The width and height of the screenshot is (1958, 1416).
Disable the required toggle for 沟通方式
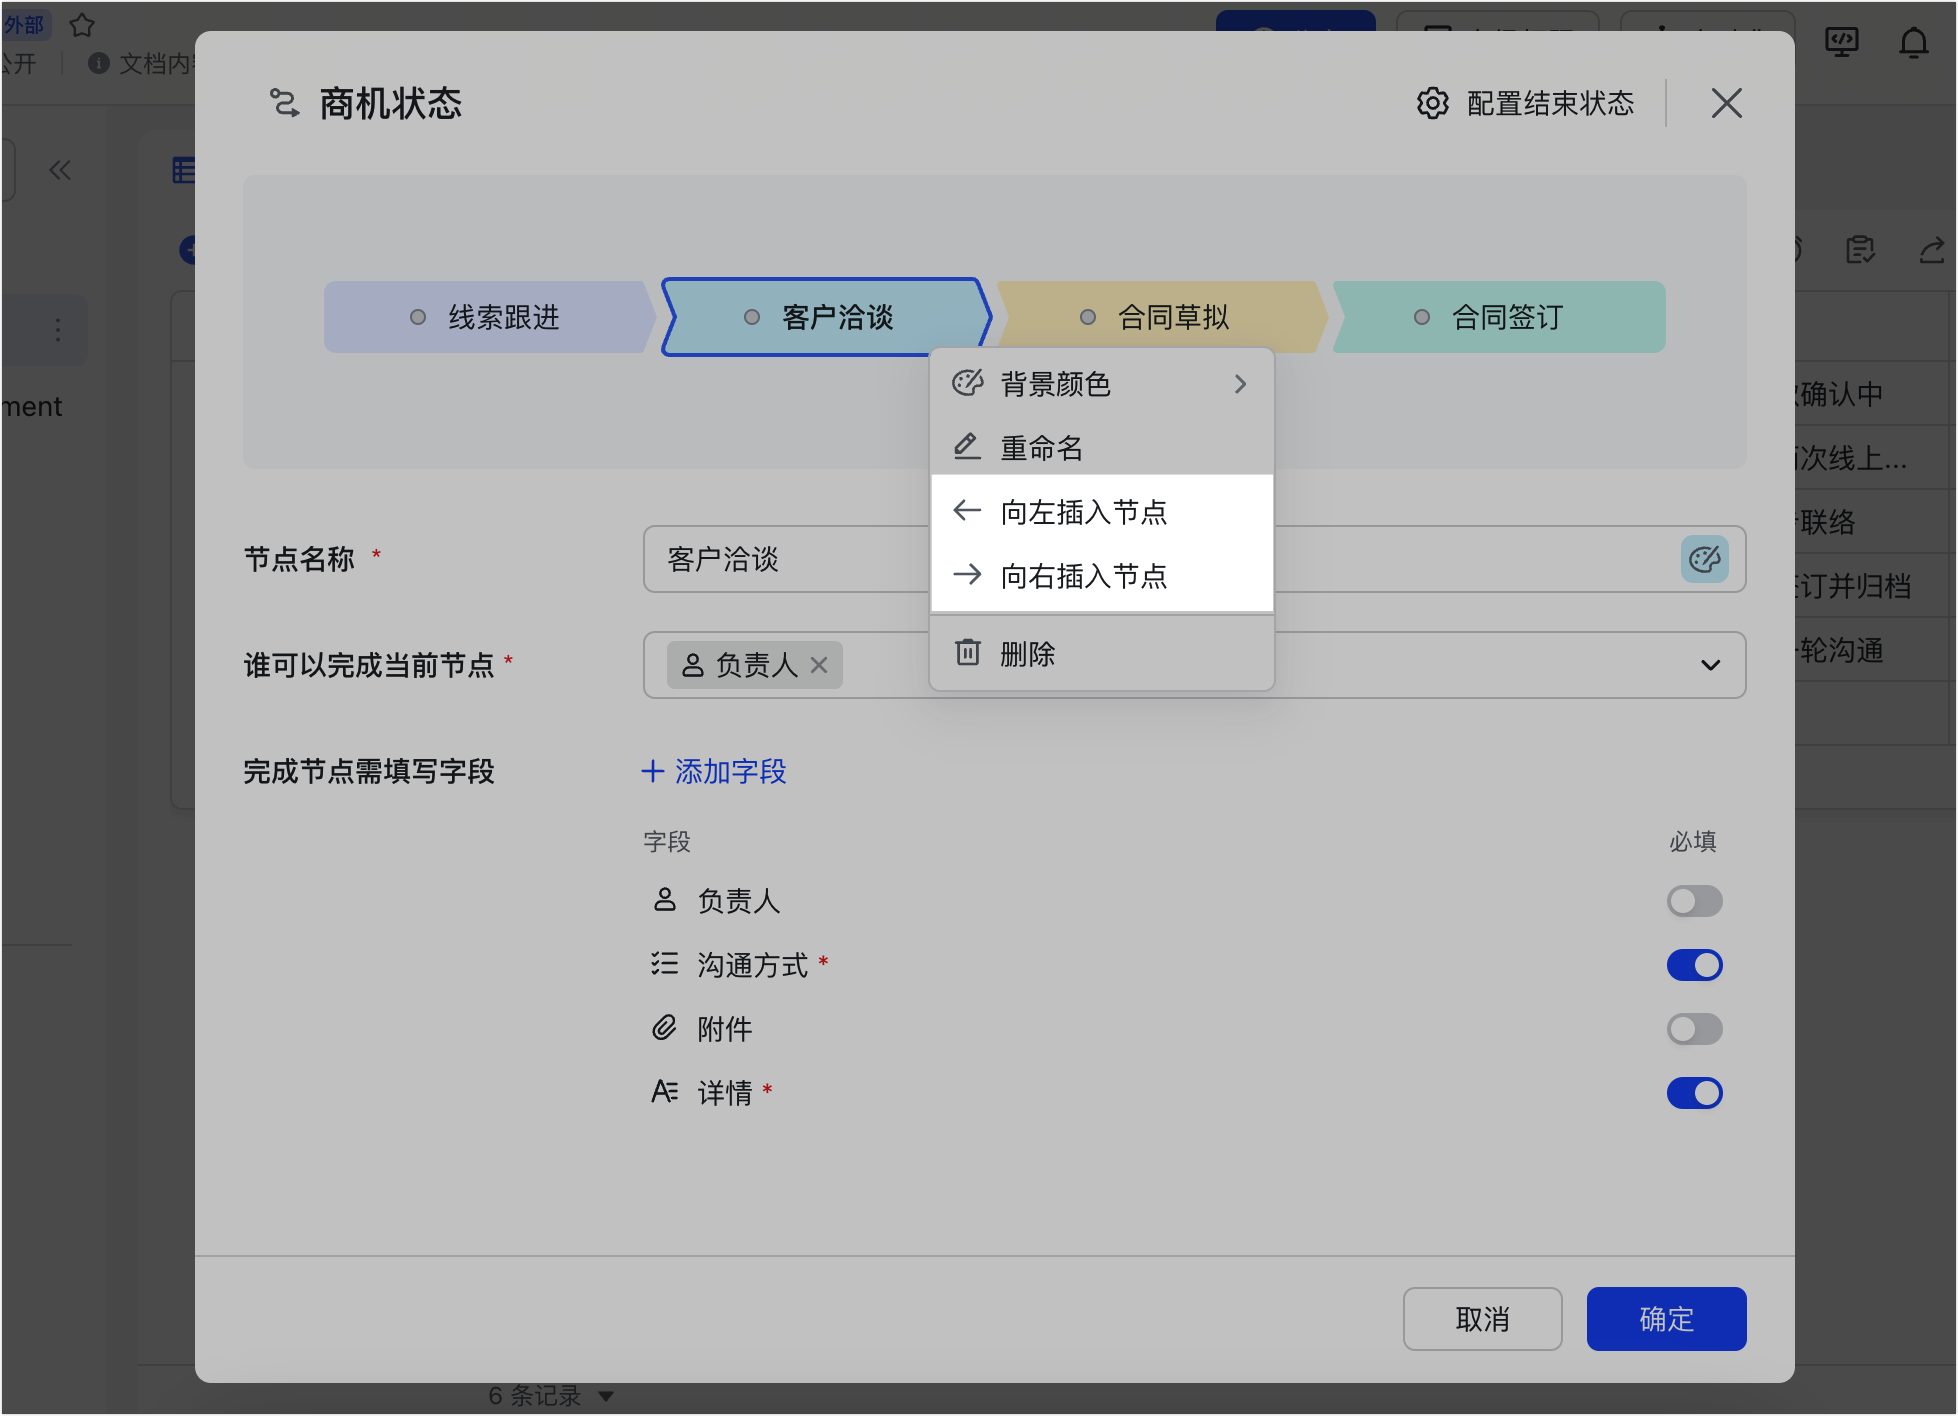coord(1694,965)
